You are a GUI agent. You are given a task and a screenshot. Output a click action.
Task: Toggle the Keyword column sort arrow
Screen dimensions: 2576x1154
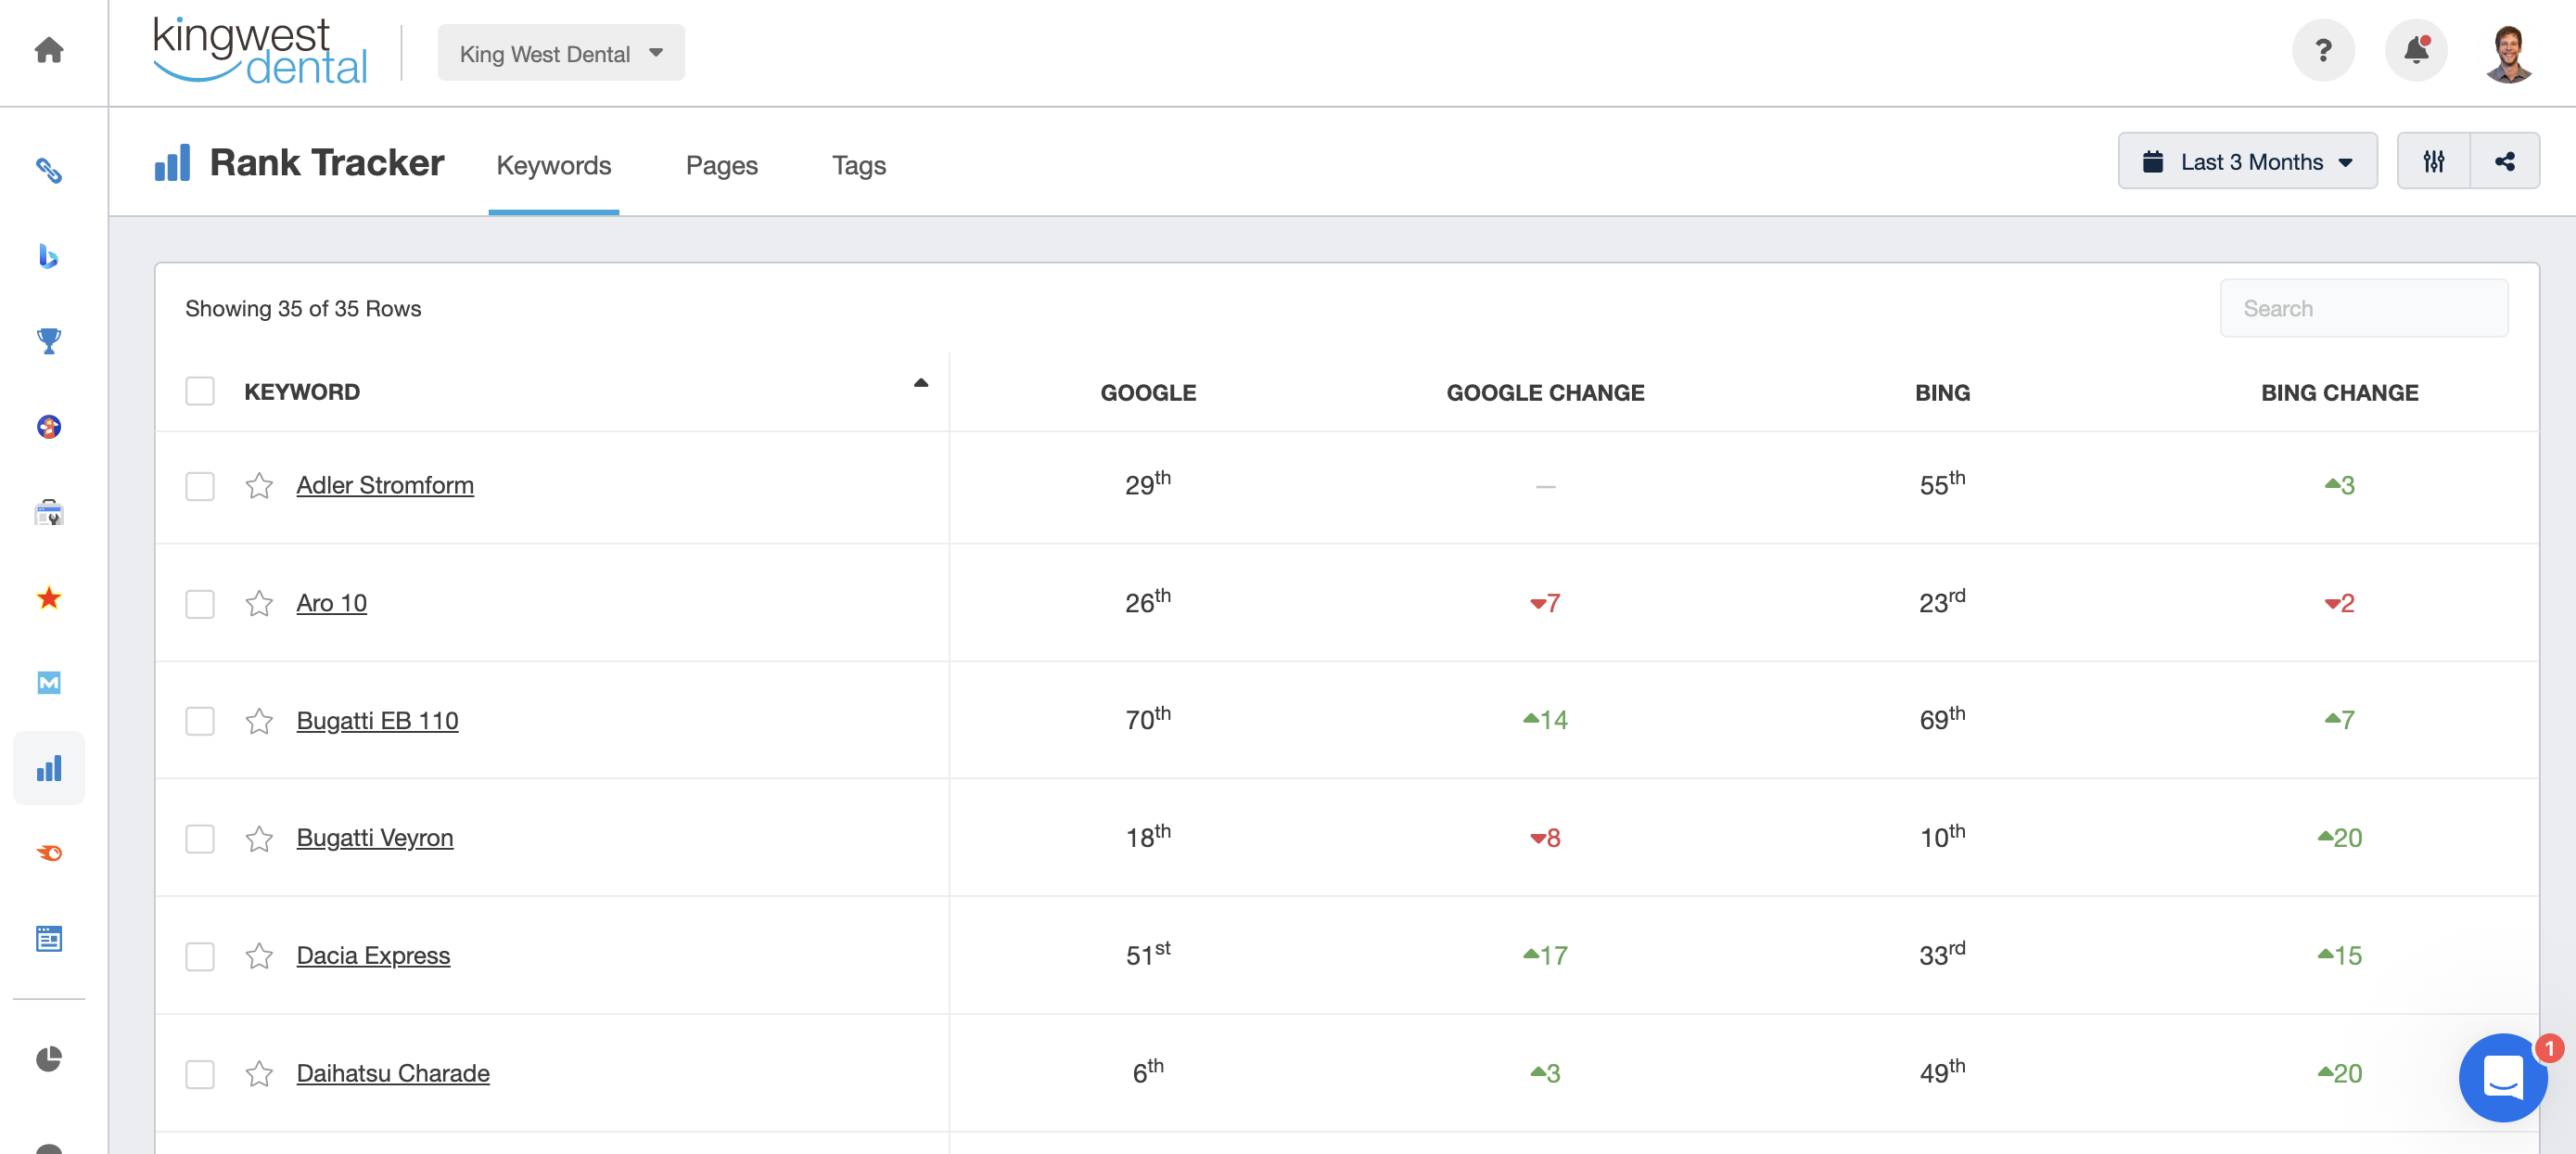[x=919, y=383]
